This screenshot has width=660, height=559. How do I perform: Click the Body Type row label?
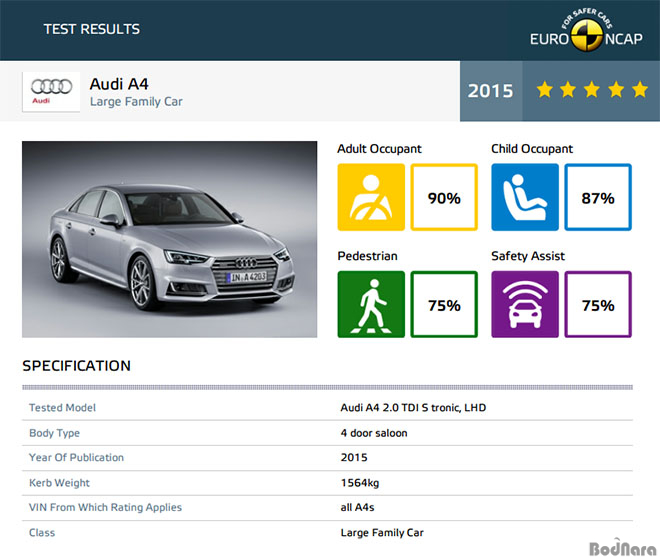click(x=54, y=433)
